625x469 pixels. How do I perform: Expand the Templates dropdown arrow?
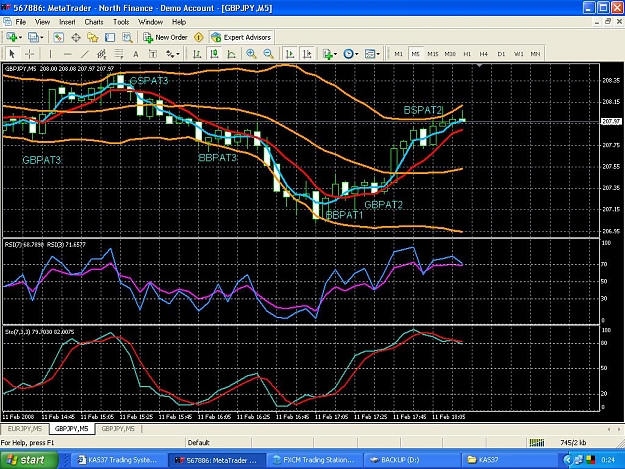pyautogui.click(x=378, y=54)
